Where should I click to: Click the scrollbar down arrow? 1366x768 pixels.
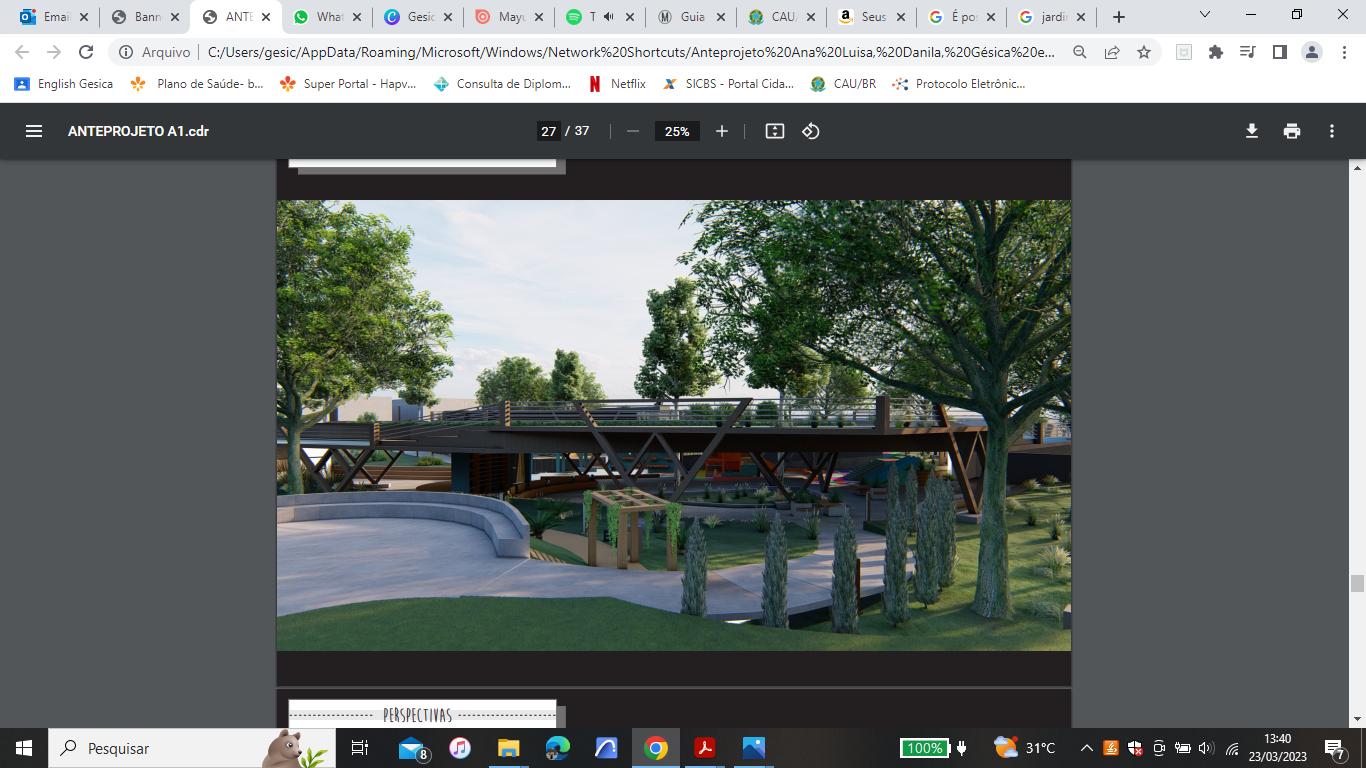[x=1357, y=718]
